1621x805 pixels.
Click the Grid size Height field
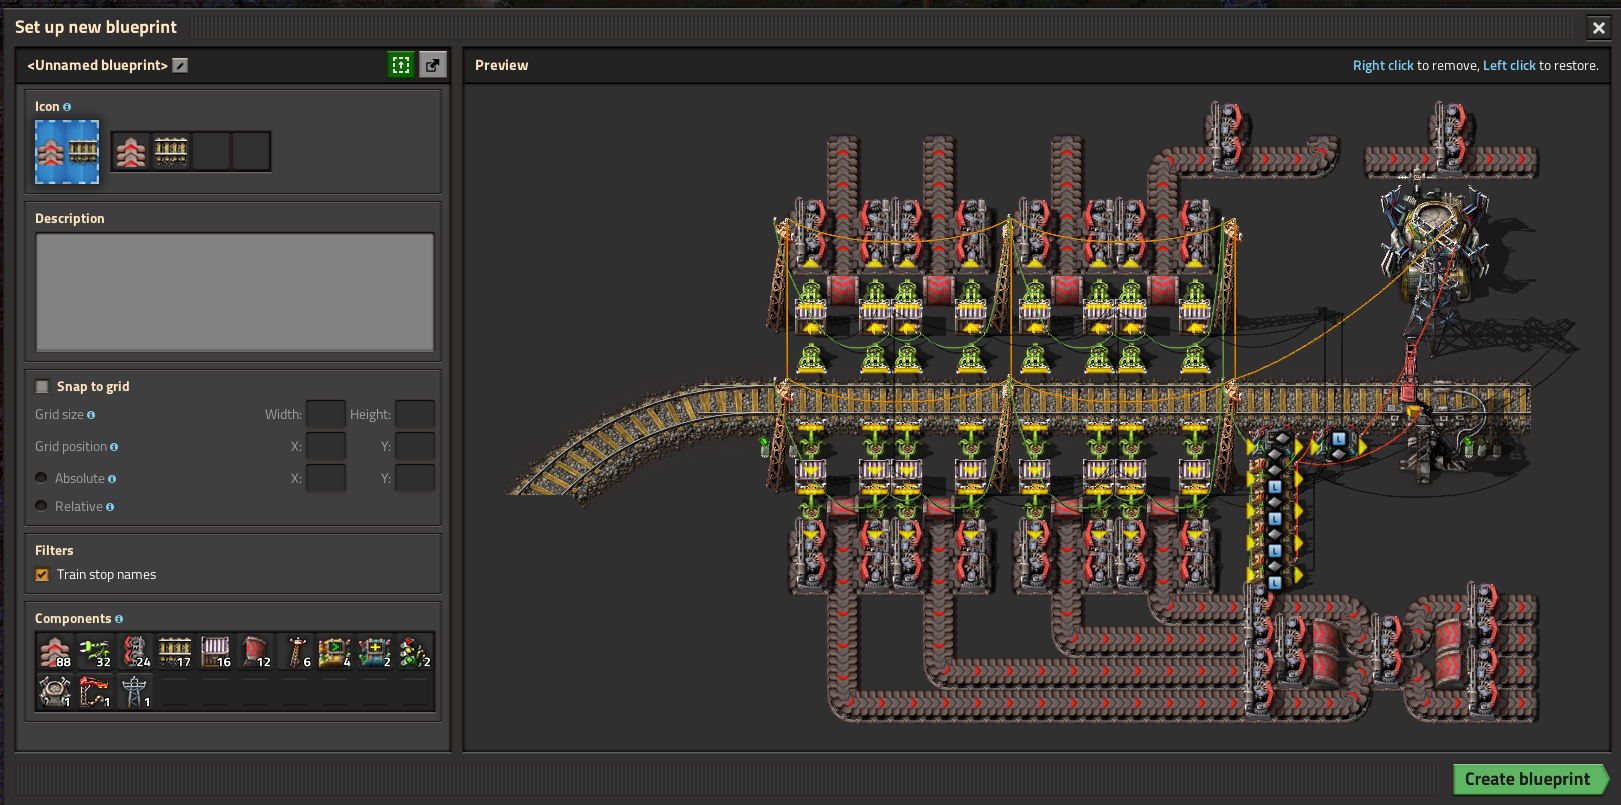pos(415,414)
